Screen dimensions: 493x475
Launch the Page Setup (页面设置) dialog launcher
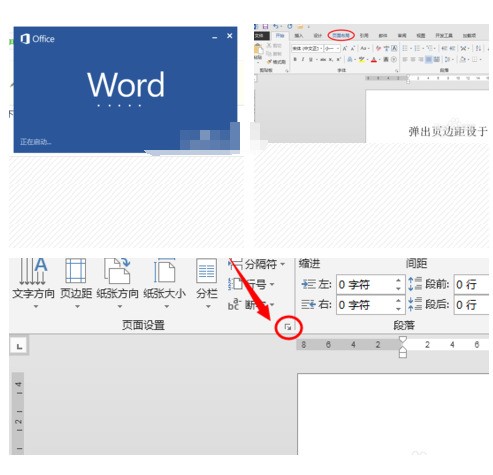tap(288, 327)
